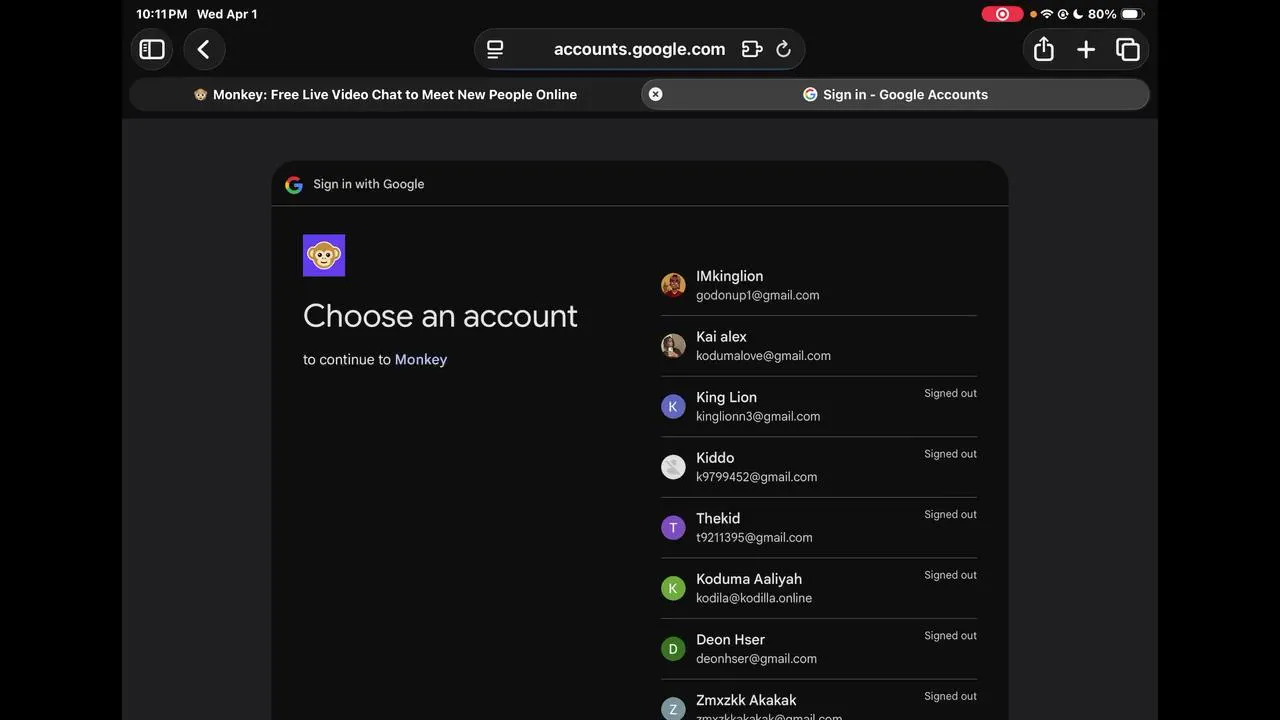
Task: Click the Choose an account heading
Action: click(x=440, y=316)
